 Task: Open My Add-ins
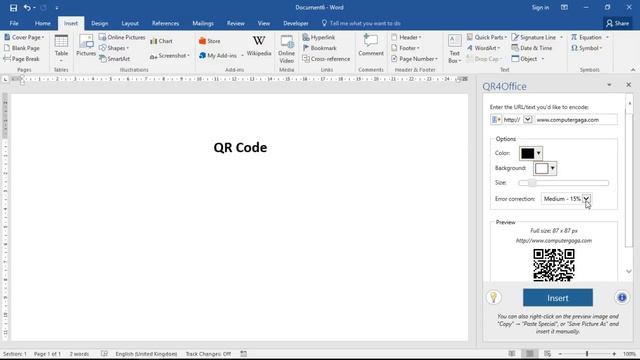[x=221, y=56]
